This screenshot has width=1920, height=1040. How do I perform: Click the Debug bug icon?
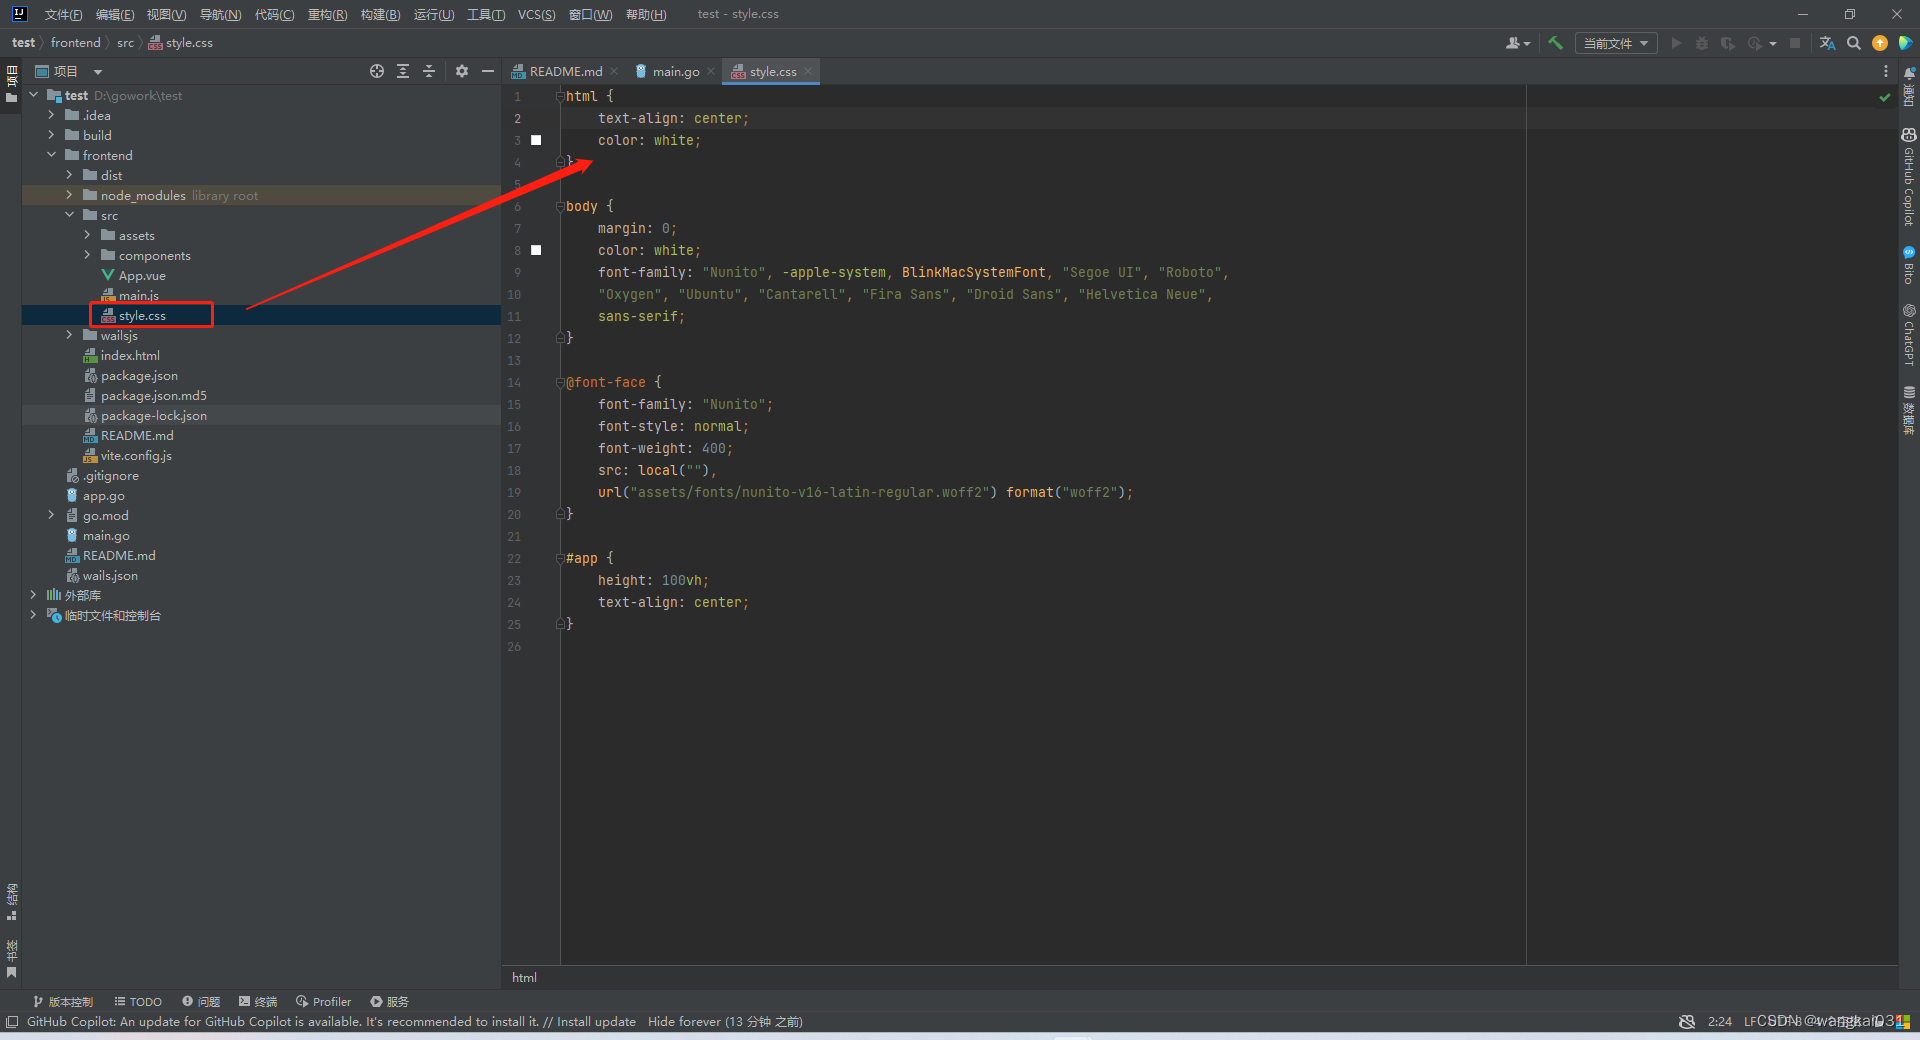point(1701,43)
